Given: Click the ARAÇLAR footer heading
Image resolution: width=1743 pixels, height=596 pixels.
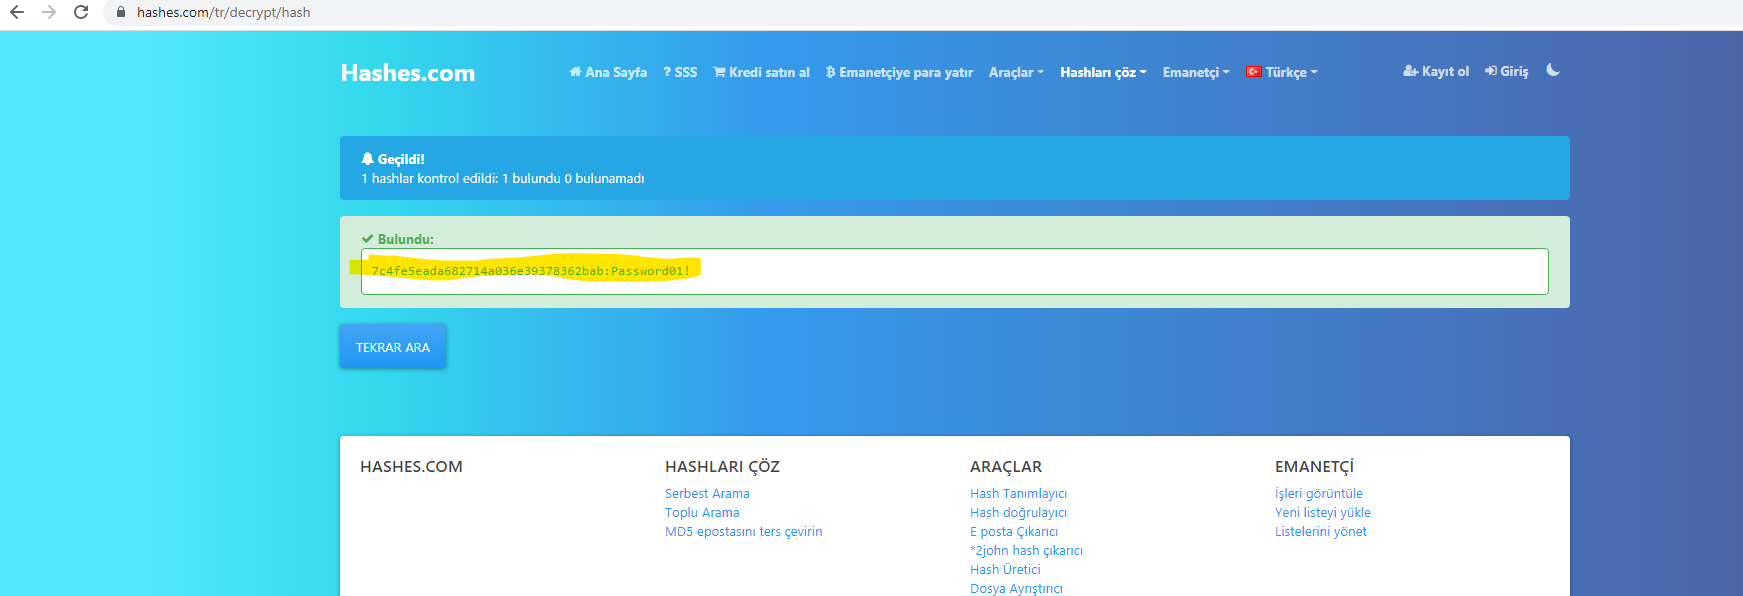Looking at the screenshot, I should (1006, 466).
